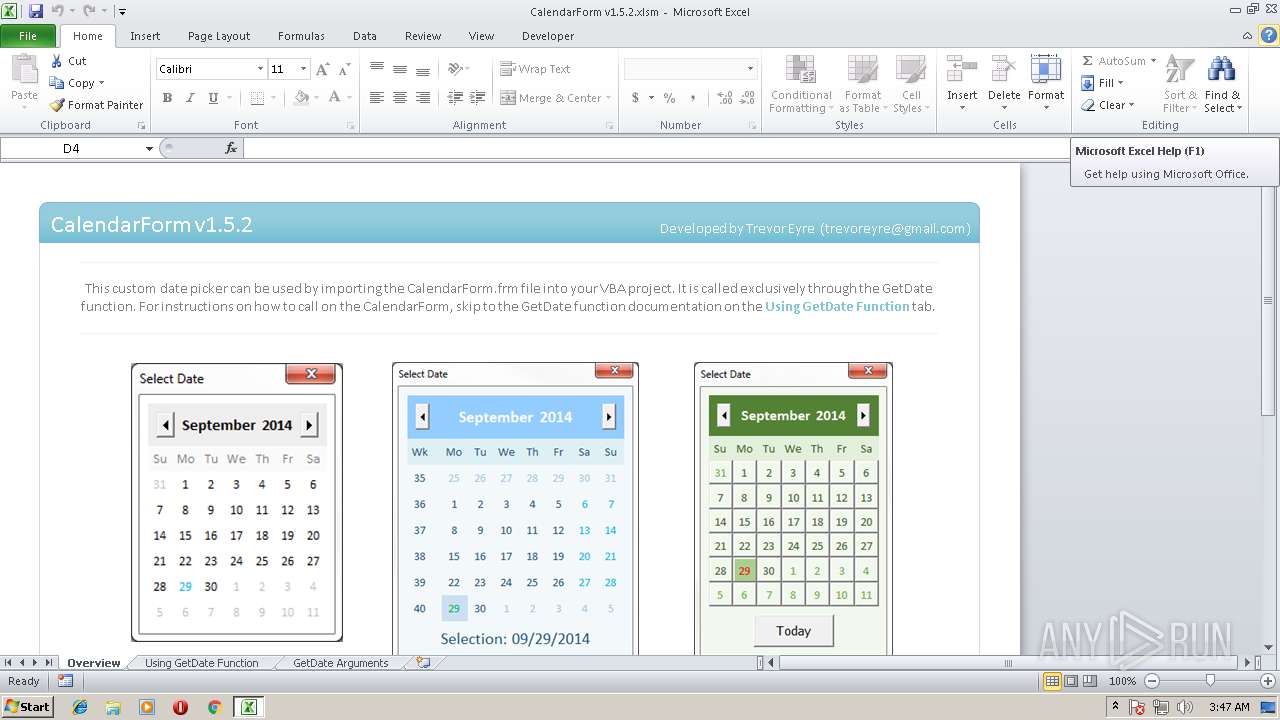This screenshot has height=720, width=1280.
Task: Switch to Page Layout tab
Action: click(219, 36)
